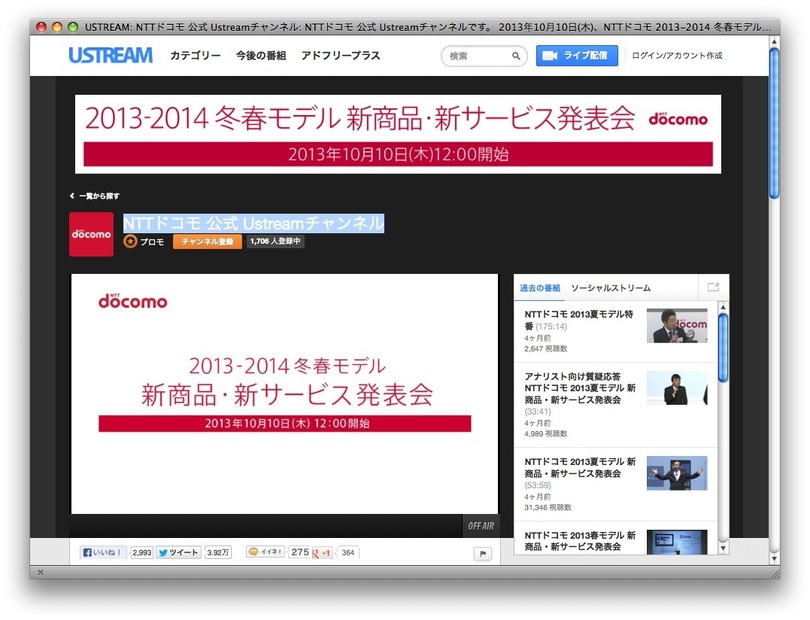
Task: Click the playlist scrollbar thumb
Action: tap(723, 348)
